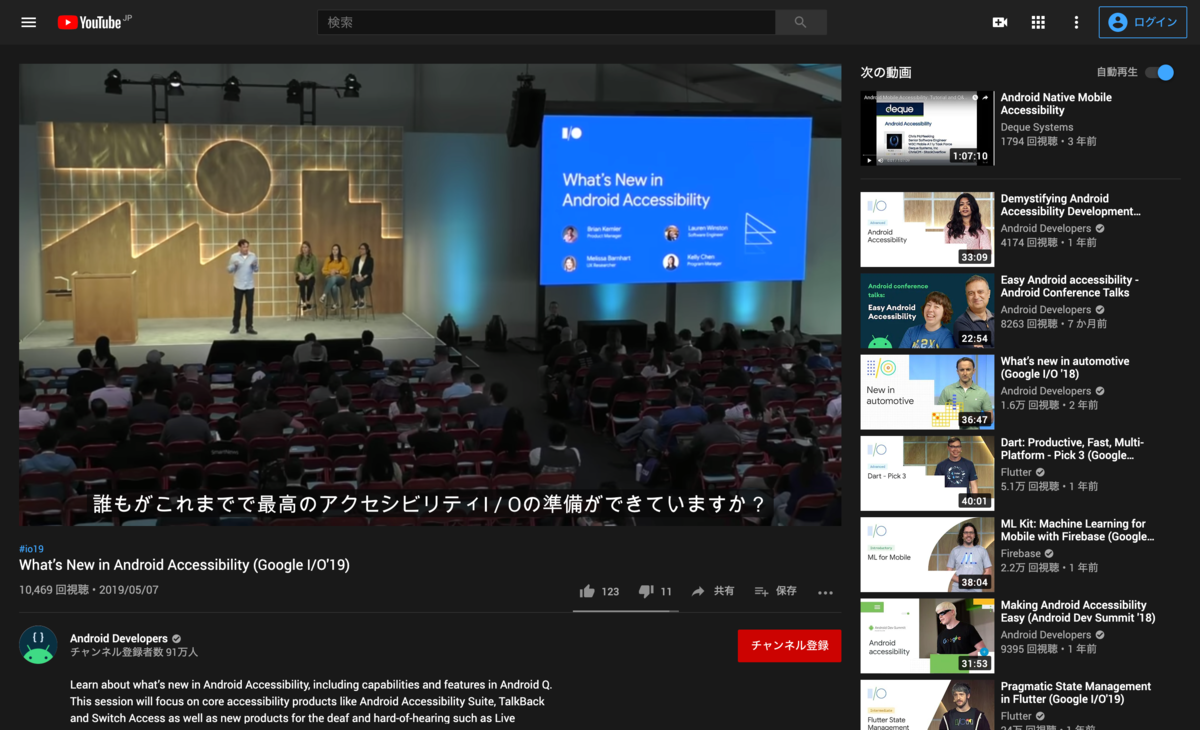1200x730 pixels.
Task: Open the Android Developers channel name link
Action: [119, 638]
